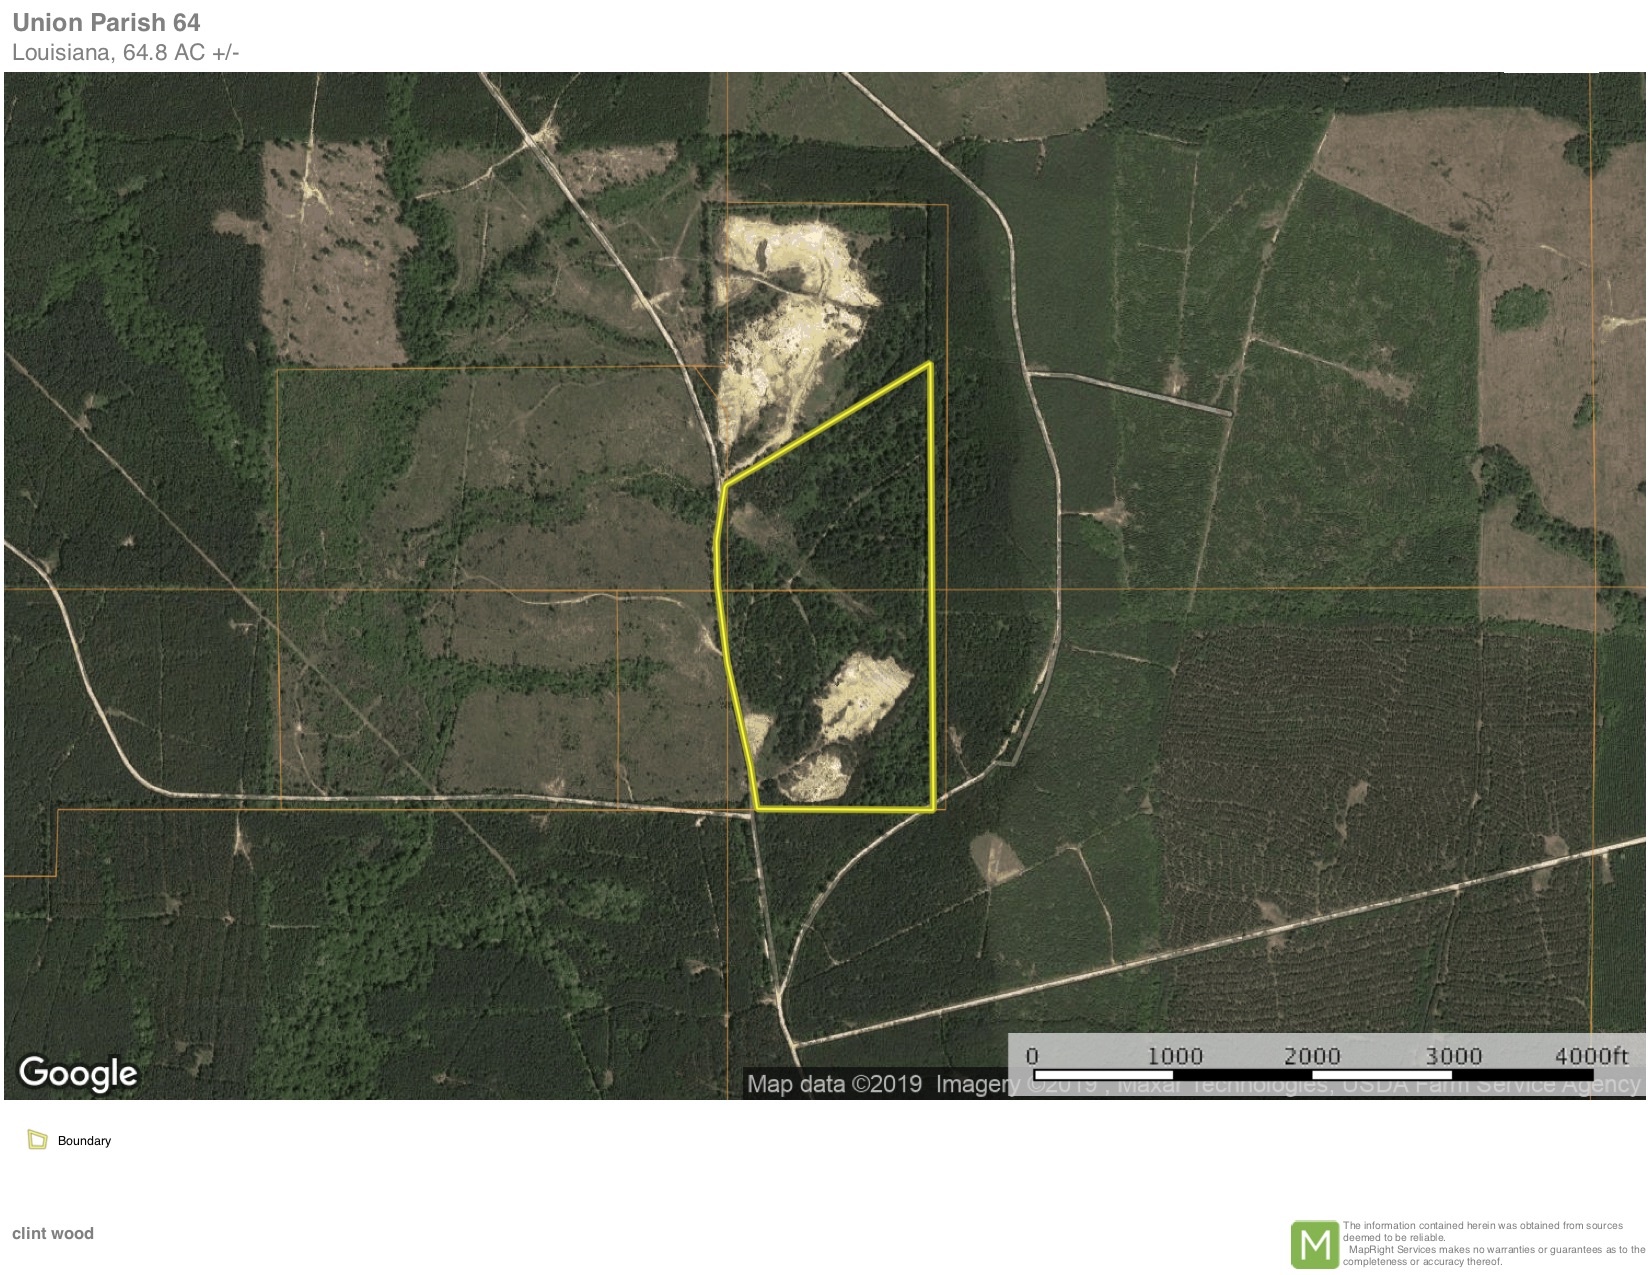
Task: Click the Map data ©2019 attribution text
Action: 834,1084
